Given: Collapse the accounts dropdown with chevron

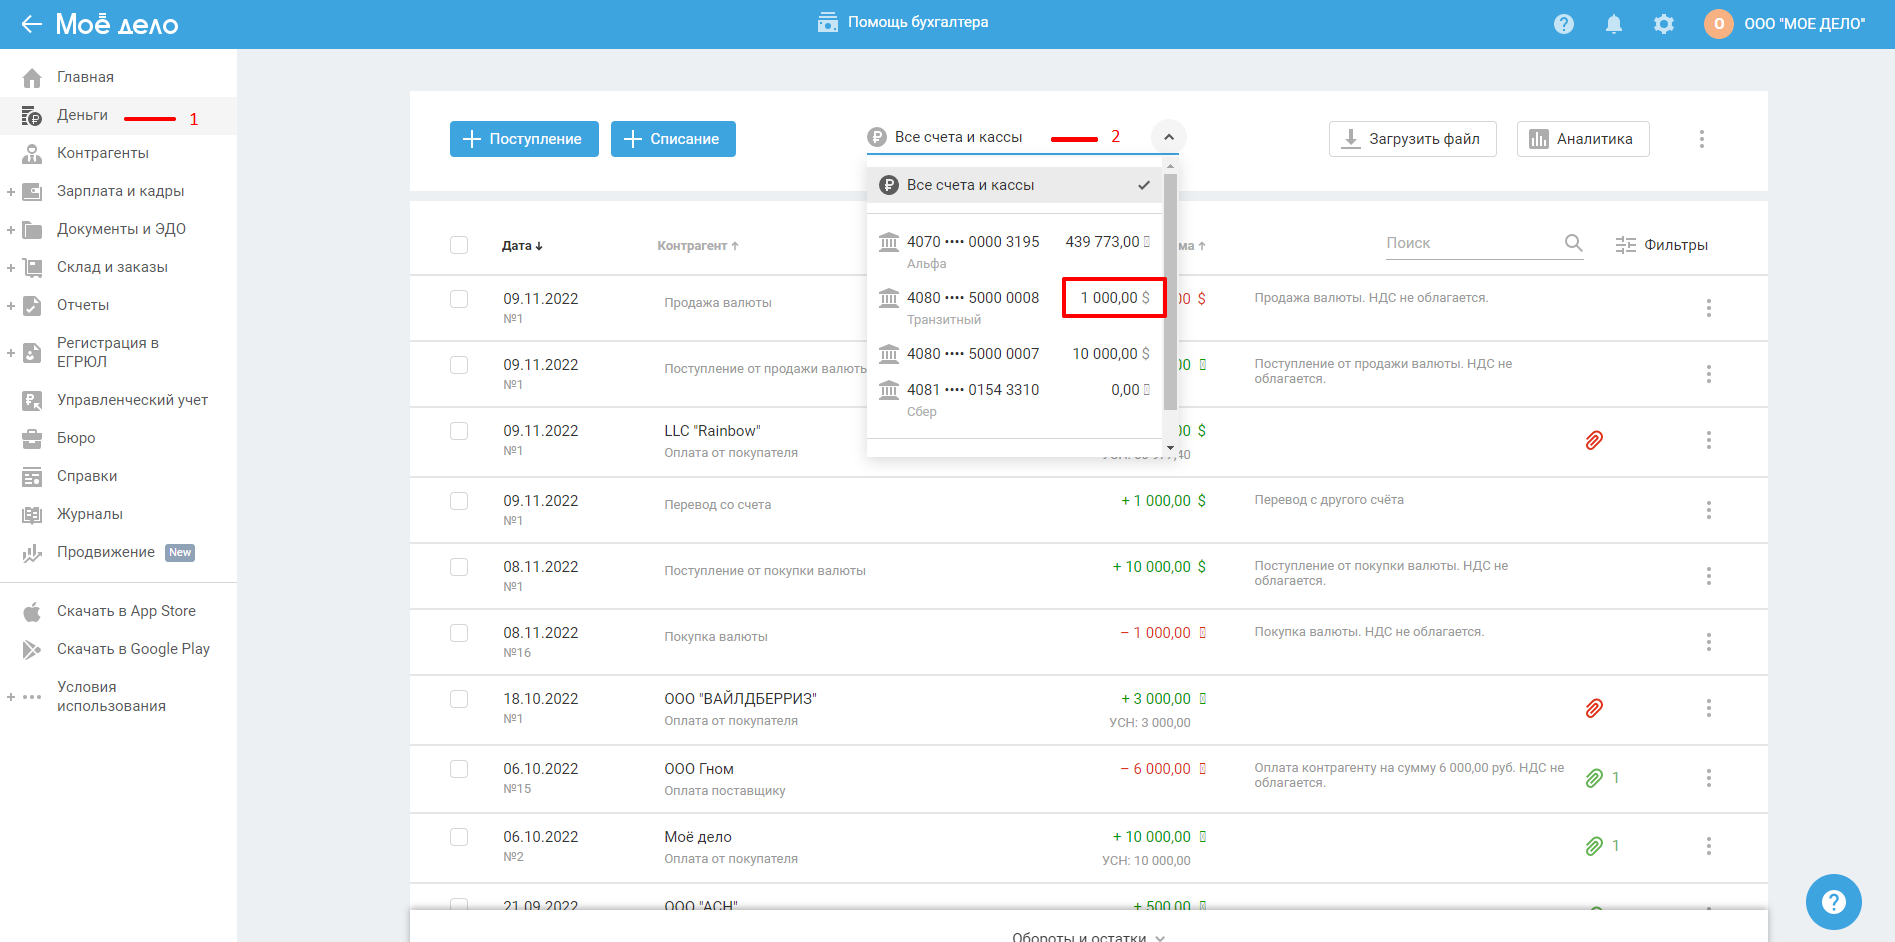Looking at the screenshot, I should [x=1168, y=137].
